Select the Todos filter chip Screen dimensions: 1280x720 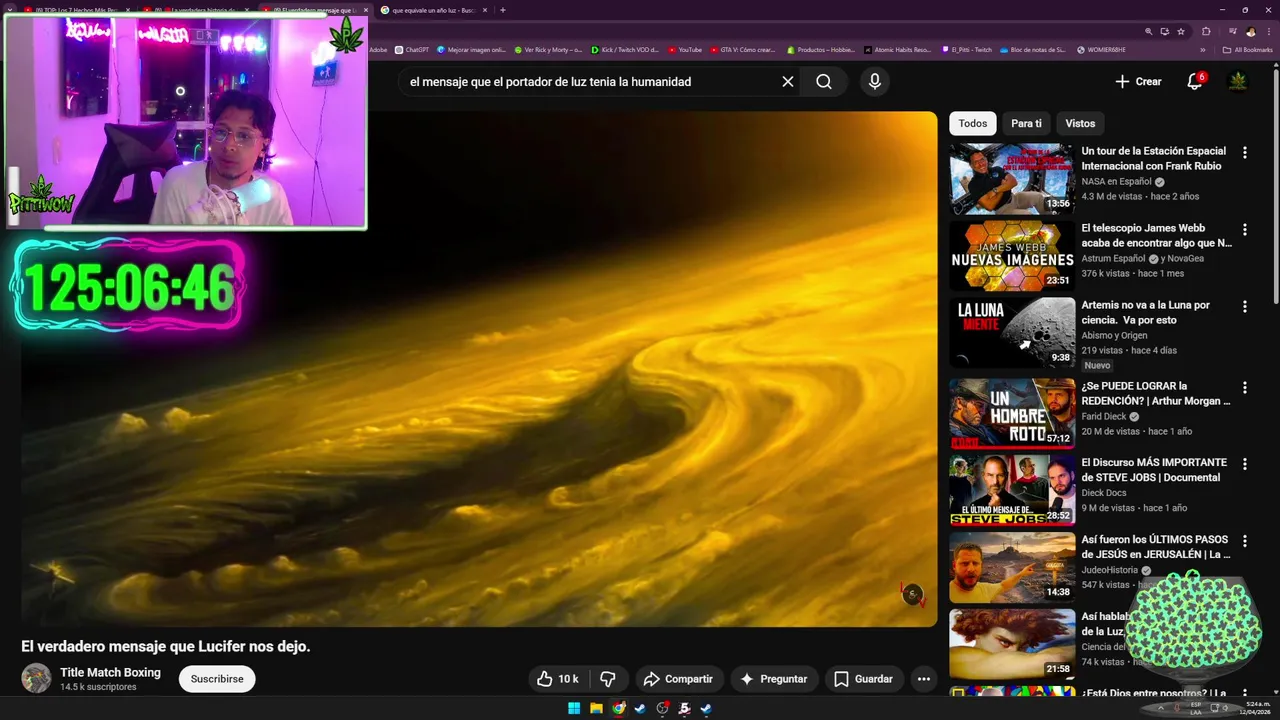973,124
